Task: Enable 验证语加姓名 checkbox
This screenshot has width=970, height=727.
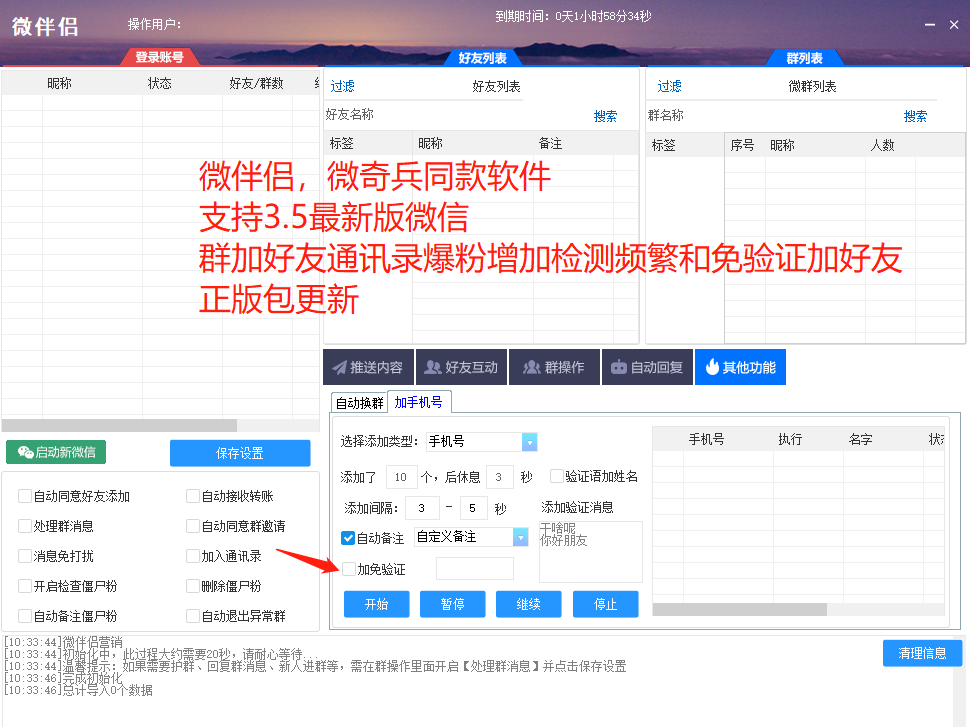Action: tap(556, 476)
